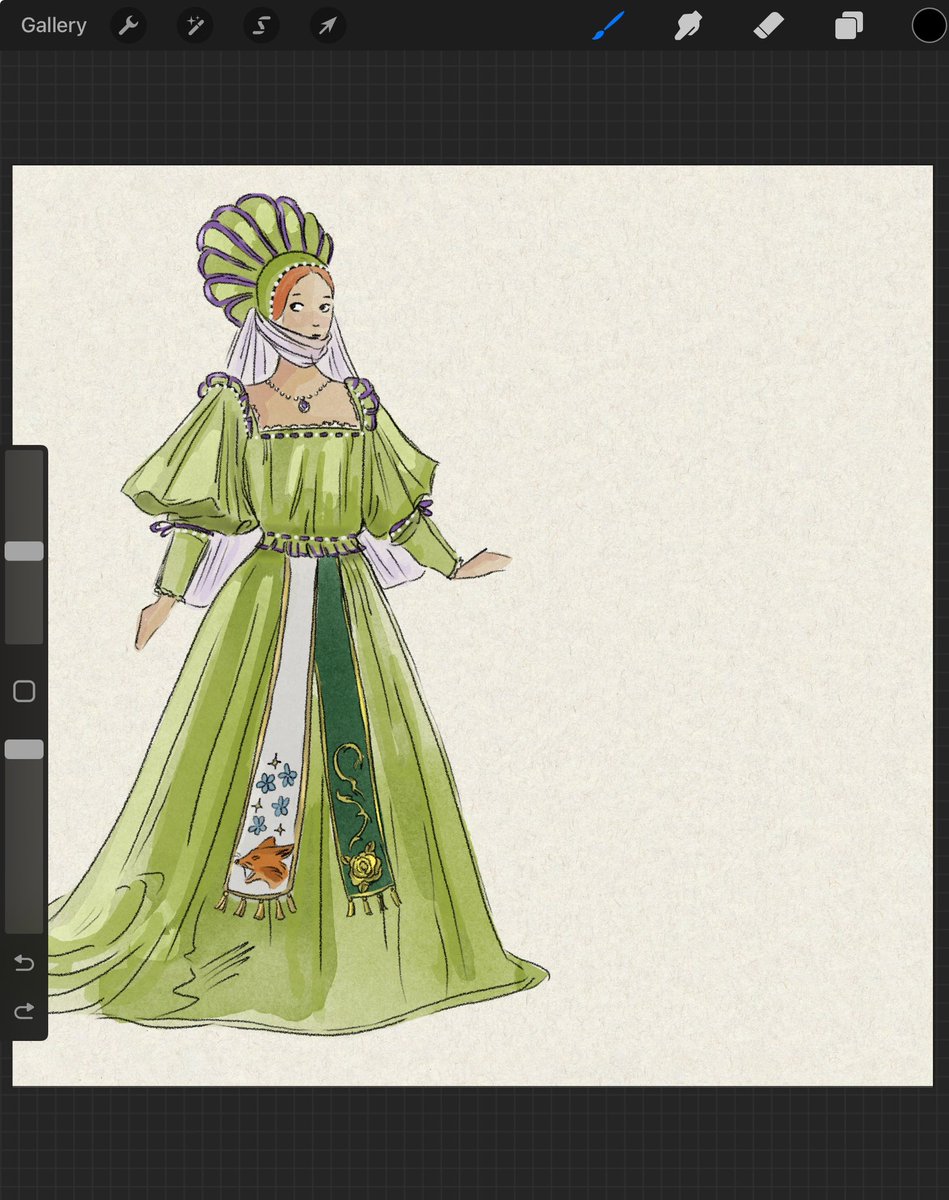Adjust the brush opacity slider handle
Image resolution: width=949 pixels, height=1200 pixels.
tap(24, 749)
